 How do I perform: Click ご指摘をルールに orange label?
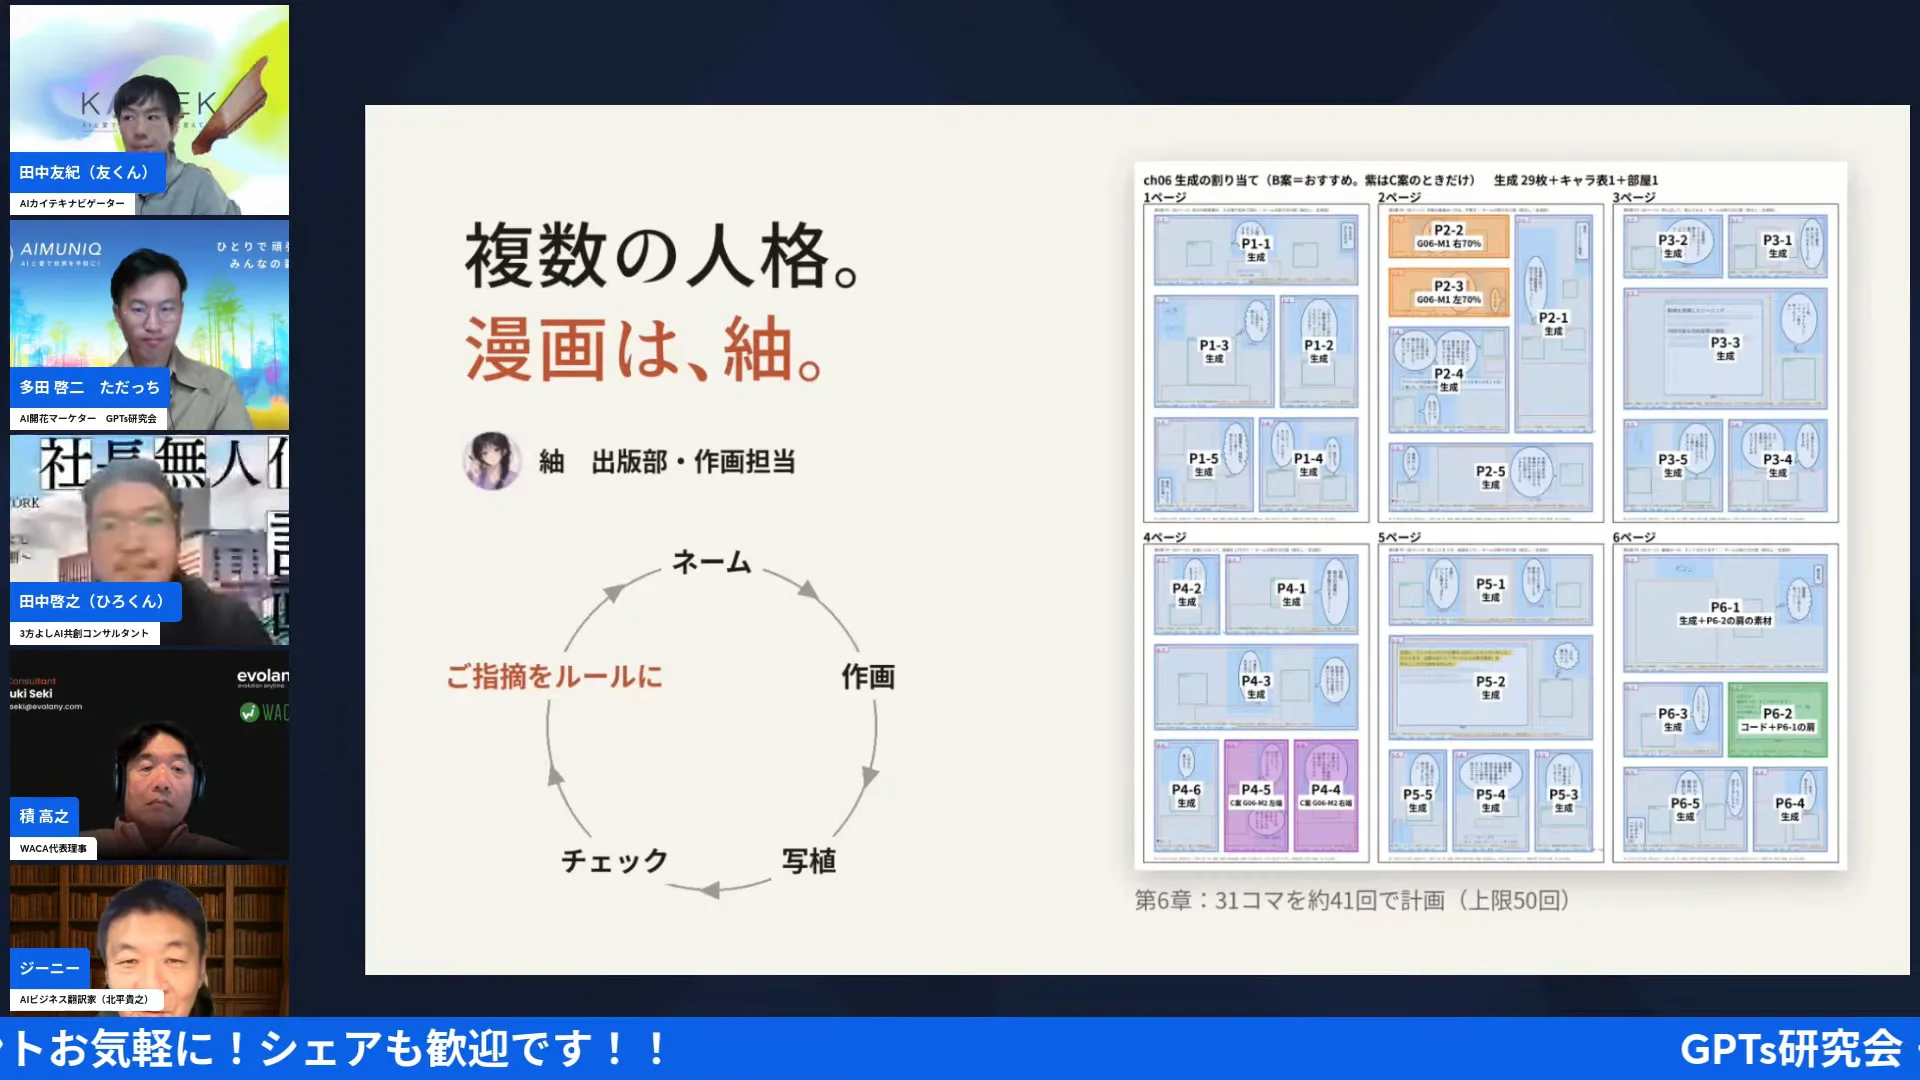[x=554, y=677]
